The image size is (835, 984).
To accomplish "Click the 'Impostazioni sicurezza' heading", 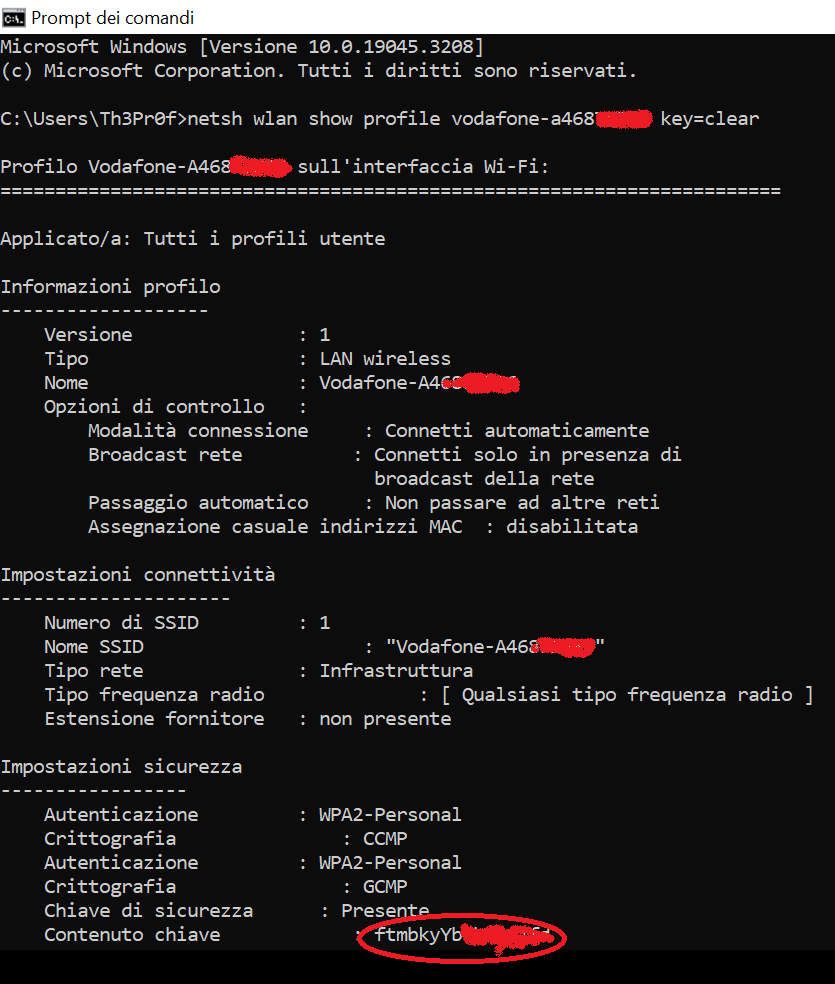I will (121, 766).
